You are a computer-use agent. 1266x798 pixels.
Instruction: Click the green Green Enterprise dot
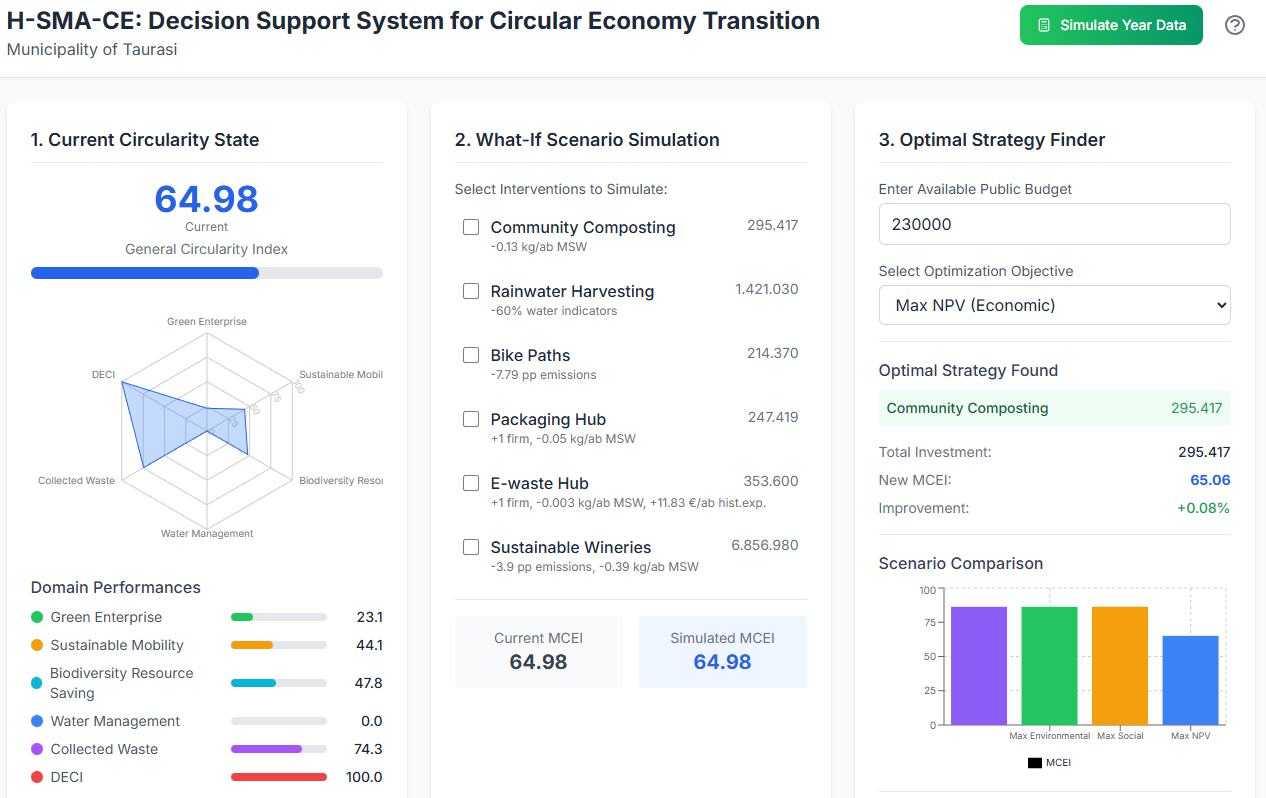tap(37, 617)
